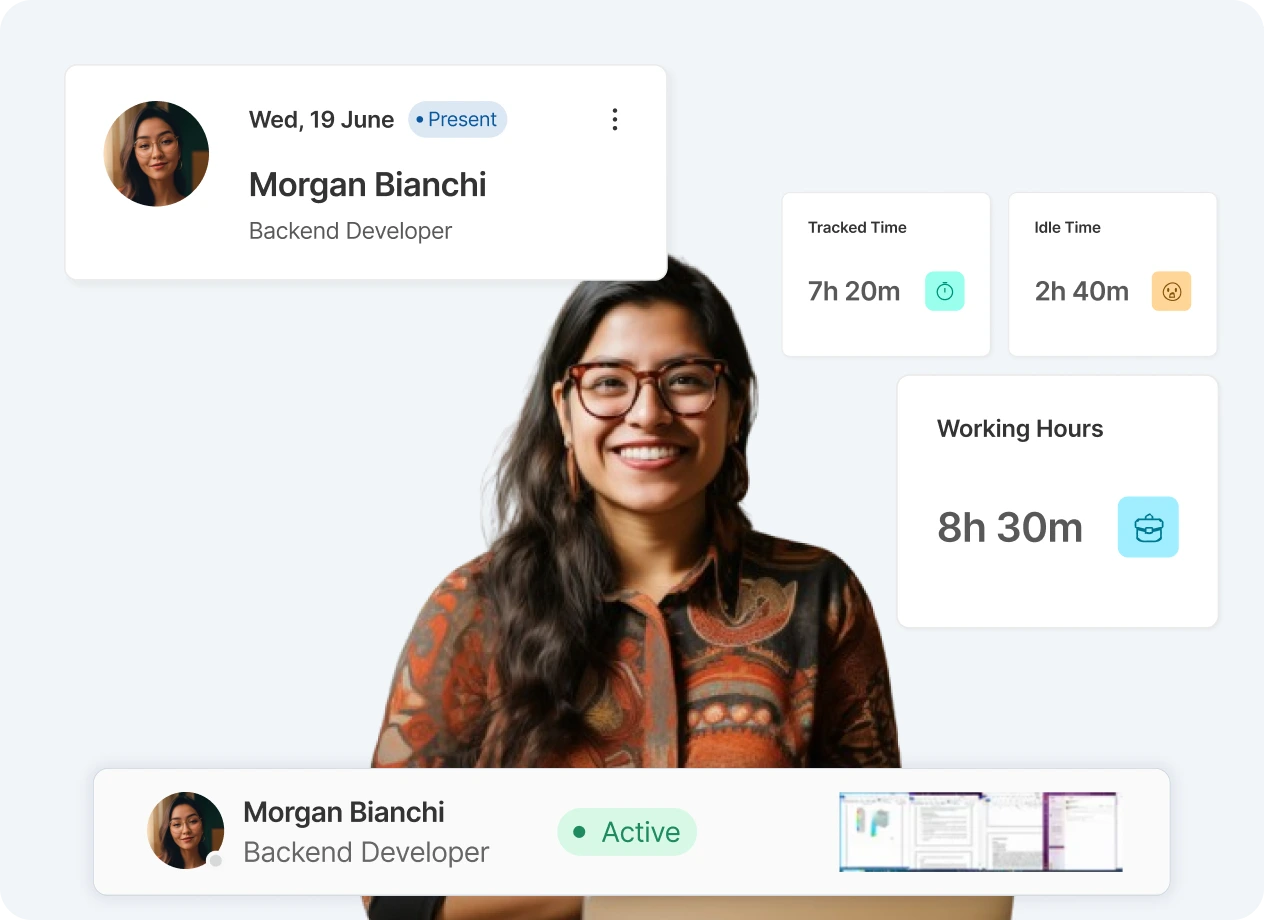Viewport: 1264px width, 920px height.
Task: Click the Working Hours heading
Action: [x=1020, y=429]
